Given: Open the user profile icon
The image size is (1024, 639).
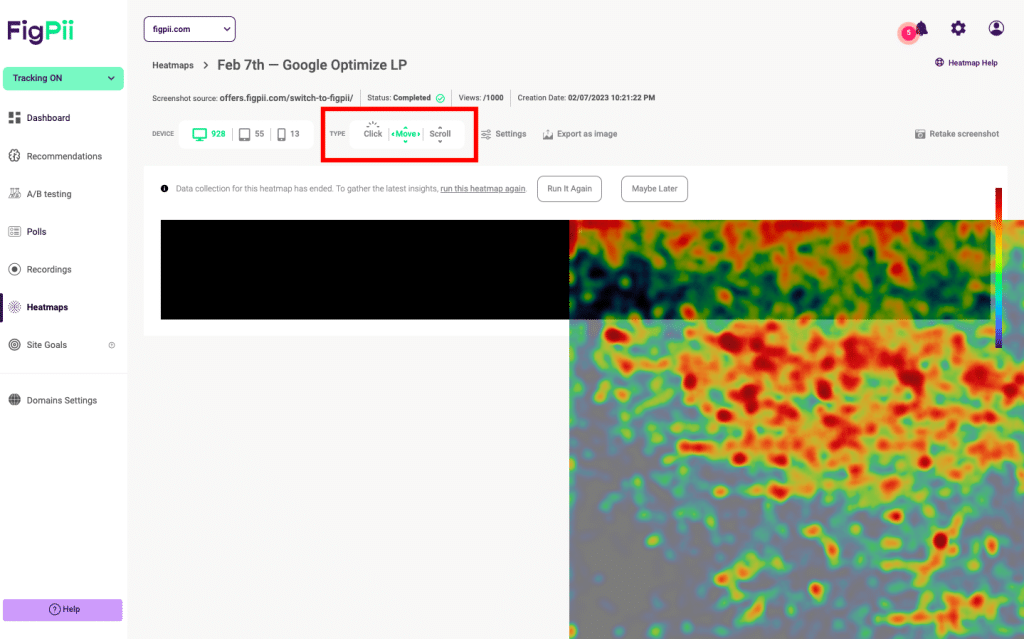Looking at the screenshot, I should coord(996,28).
